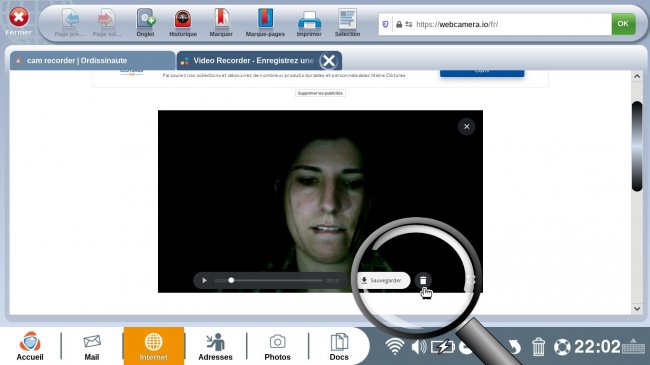Print the page with Imprimer
The width and height of the screenshot is (650, 365).
(x=309, y=23)
